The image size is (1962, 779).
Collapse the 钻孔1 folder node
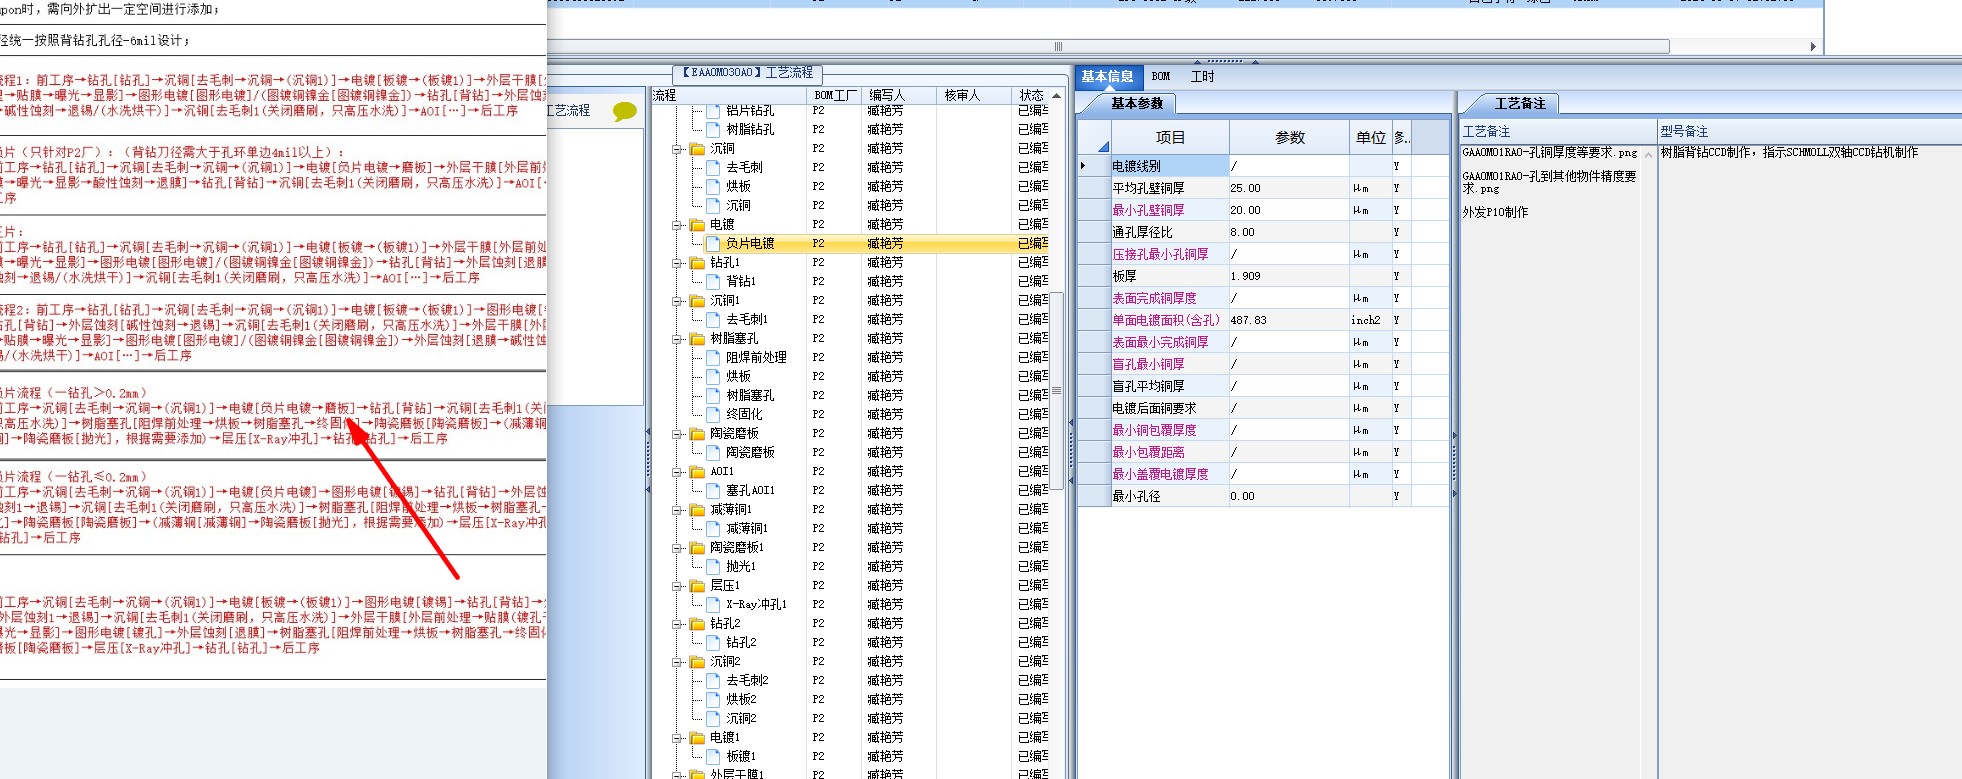pos(677,263)
